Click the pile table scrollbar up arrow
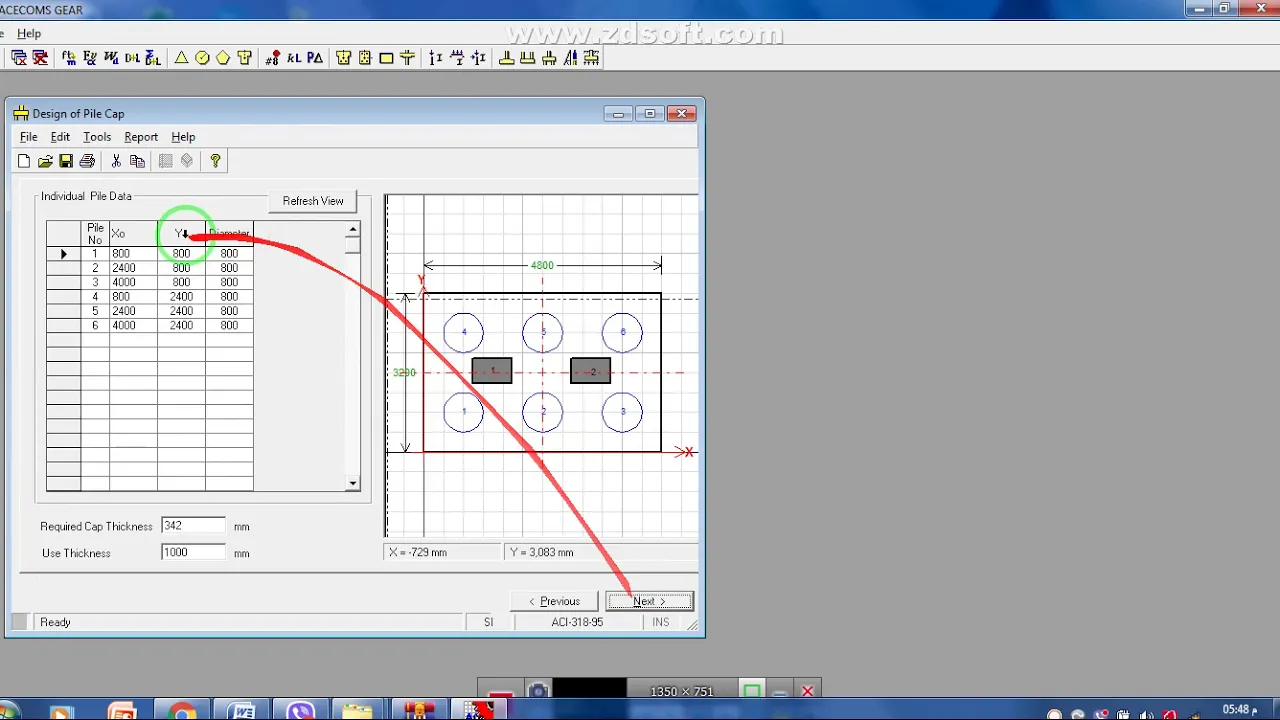 click(352, 229)
